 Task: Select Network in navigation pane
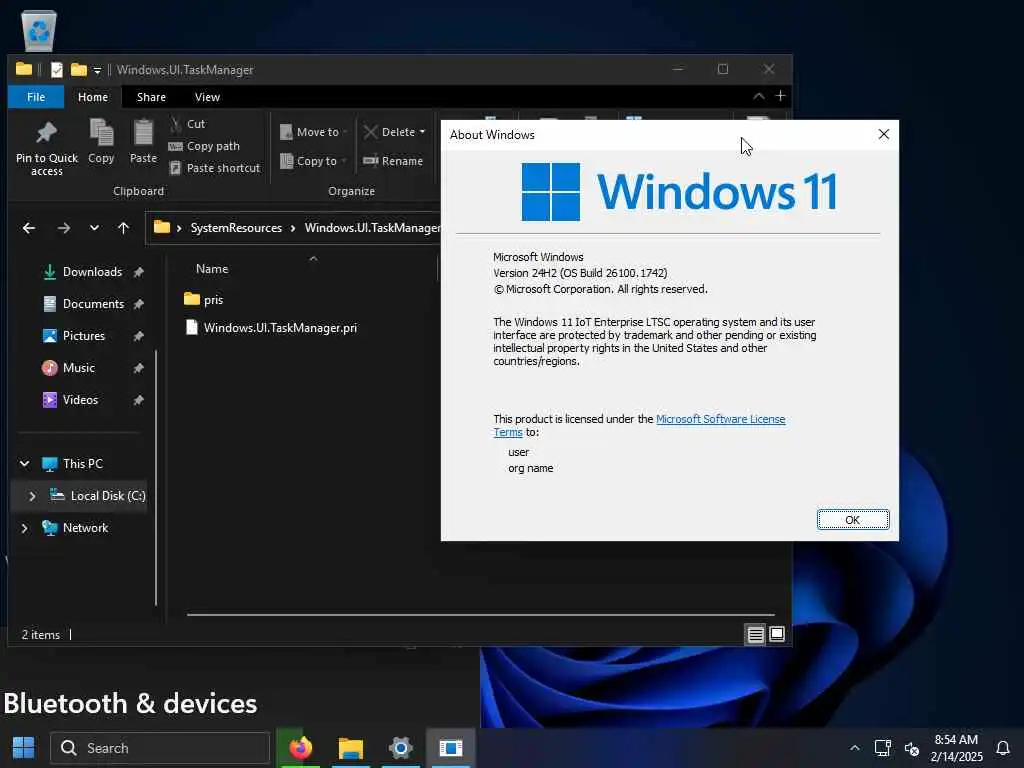[85, 528]
